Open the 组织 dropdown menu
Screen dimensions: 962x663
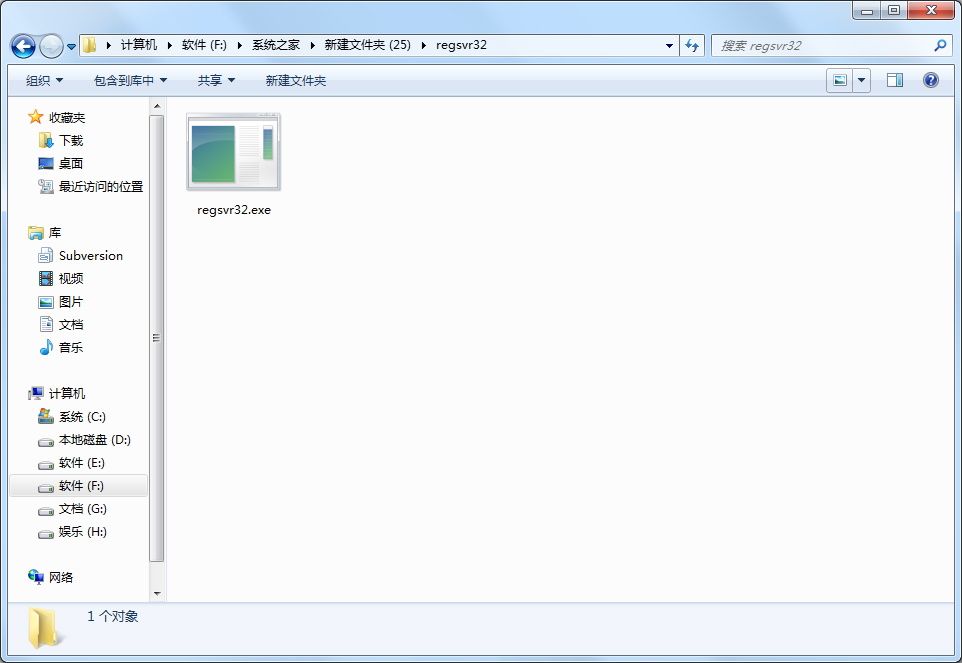[42, 80]
